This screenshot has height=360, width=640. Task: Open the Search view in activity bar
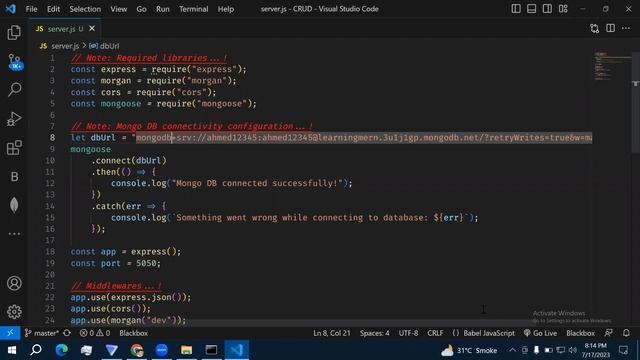click(14, 90)
